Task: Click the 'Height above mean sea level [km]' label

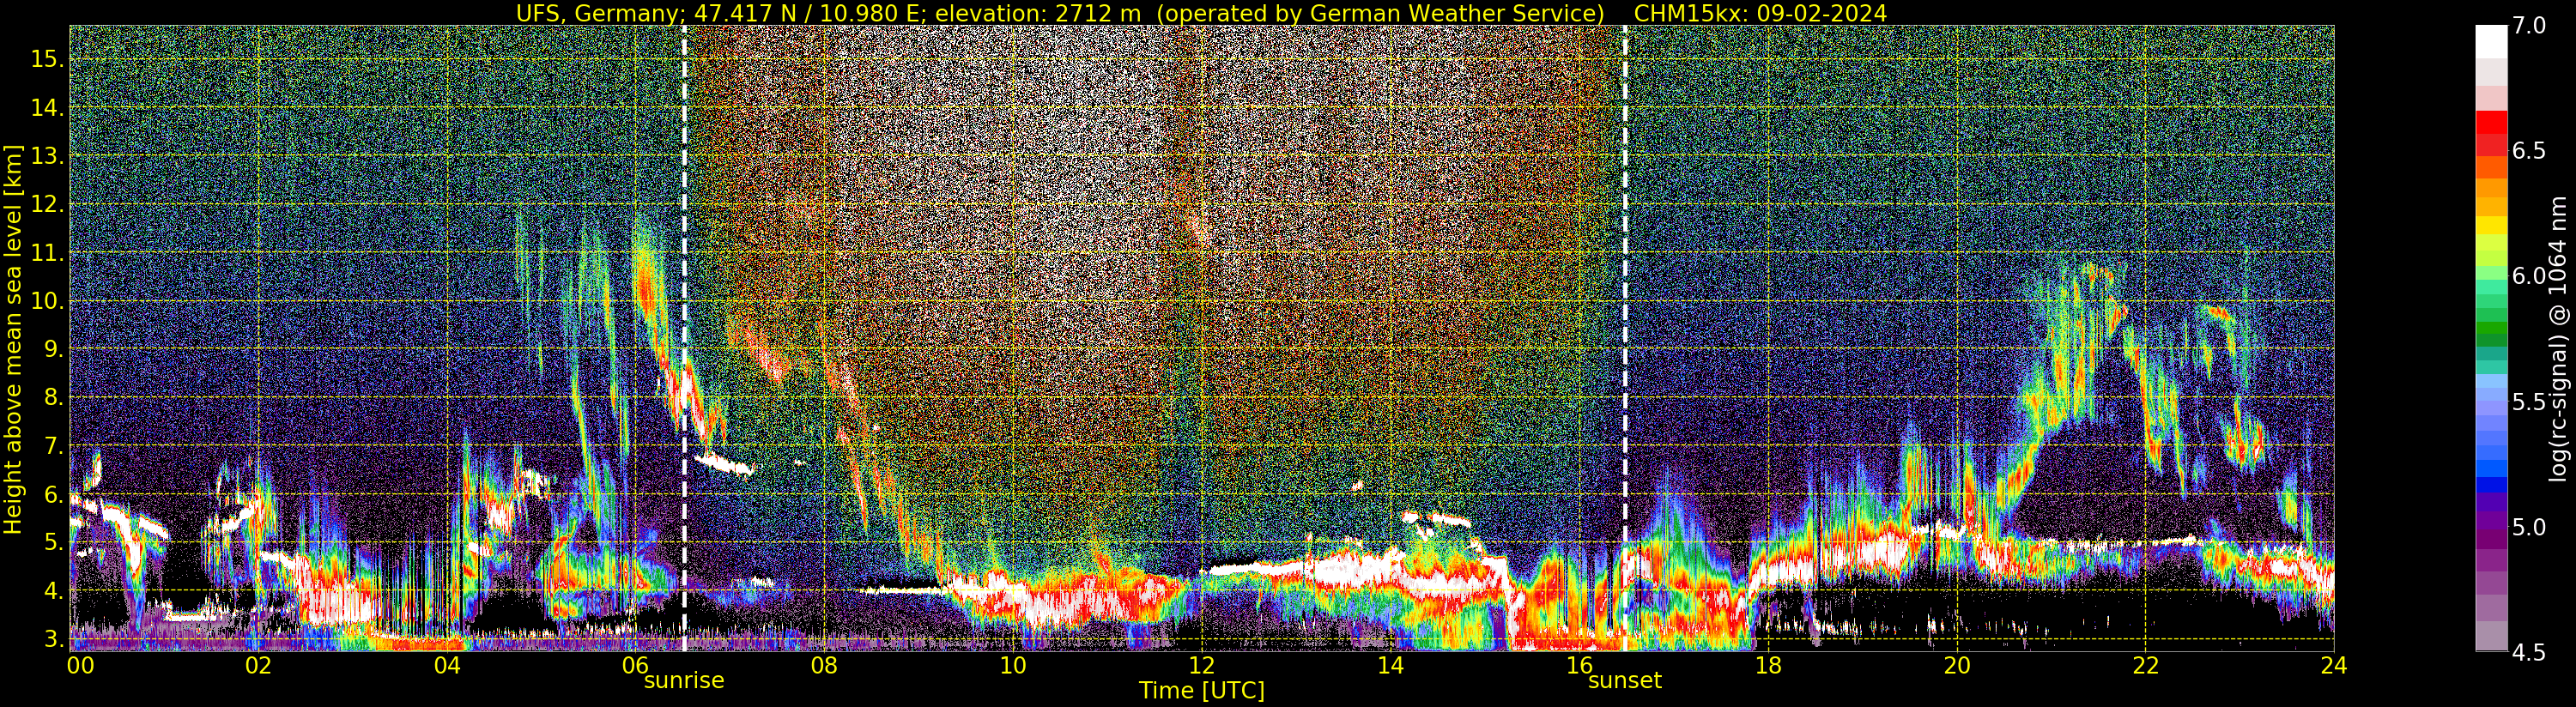Action: (13, 338)
